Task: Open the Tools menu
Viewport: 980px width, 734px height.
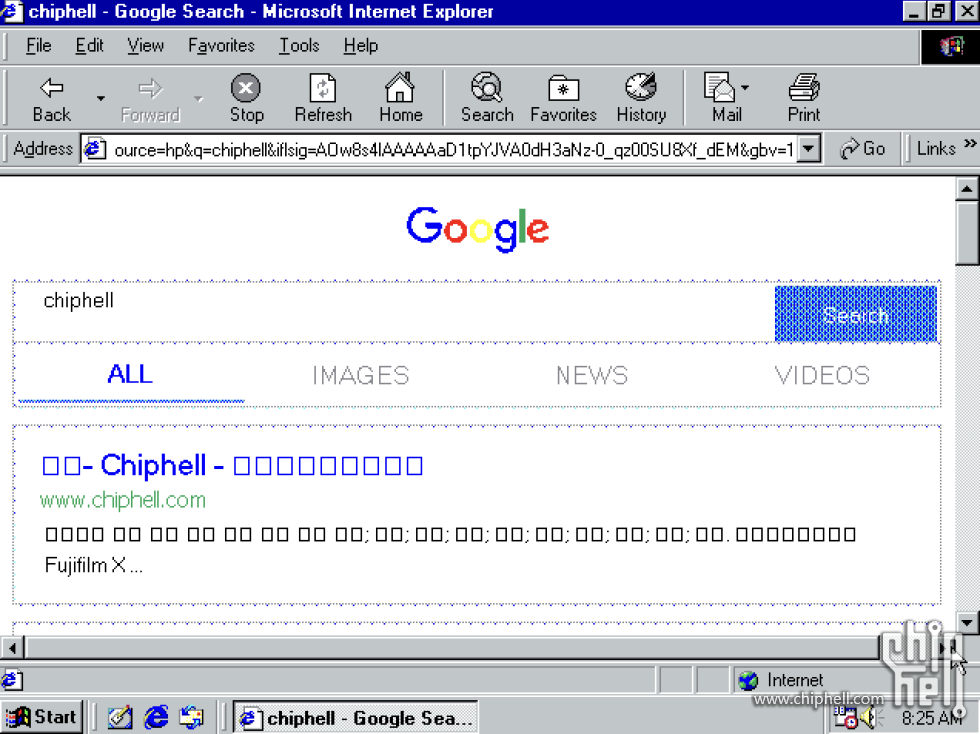Action: coord(299,46)
